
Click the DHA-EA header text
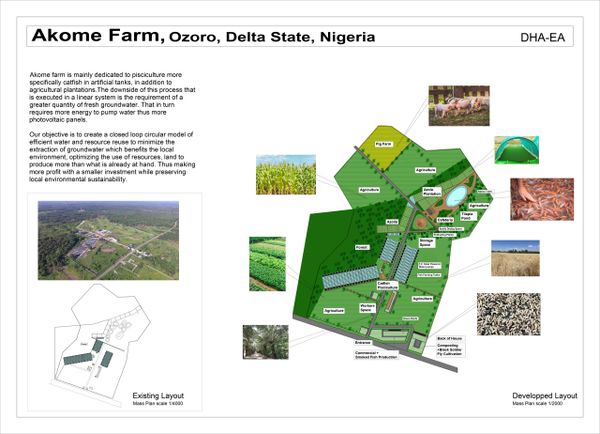pos(544,38)
